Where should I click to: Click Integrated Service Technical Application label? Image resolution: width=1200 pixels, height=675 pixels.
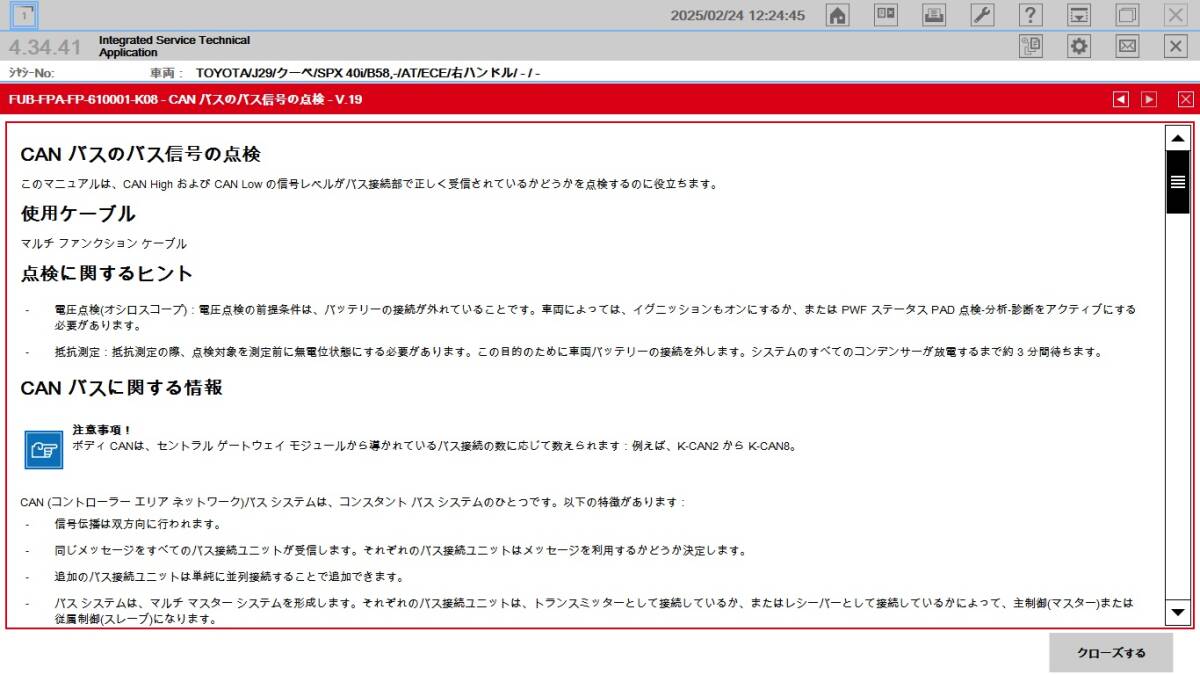(174, 46)
